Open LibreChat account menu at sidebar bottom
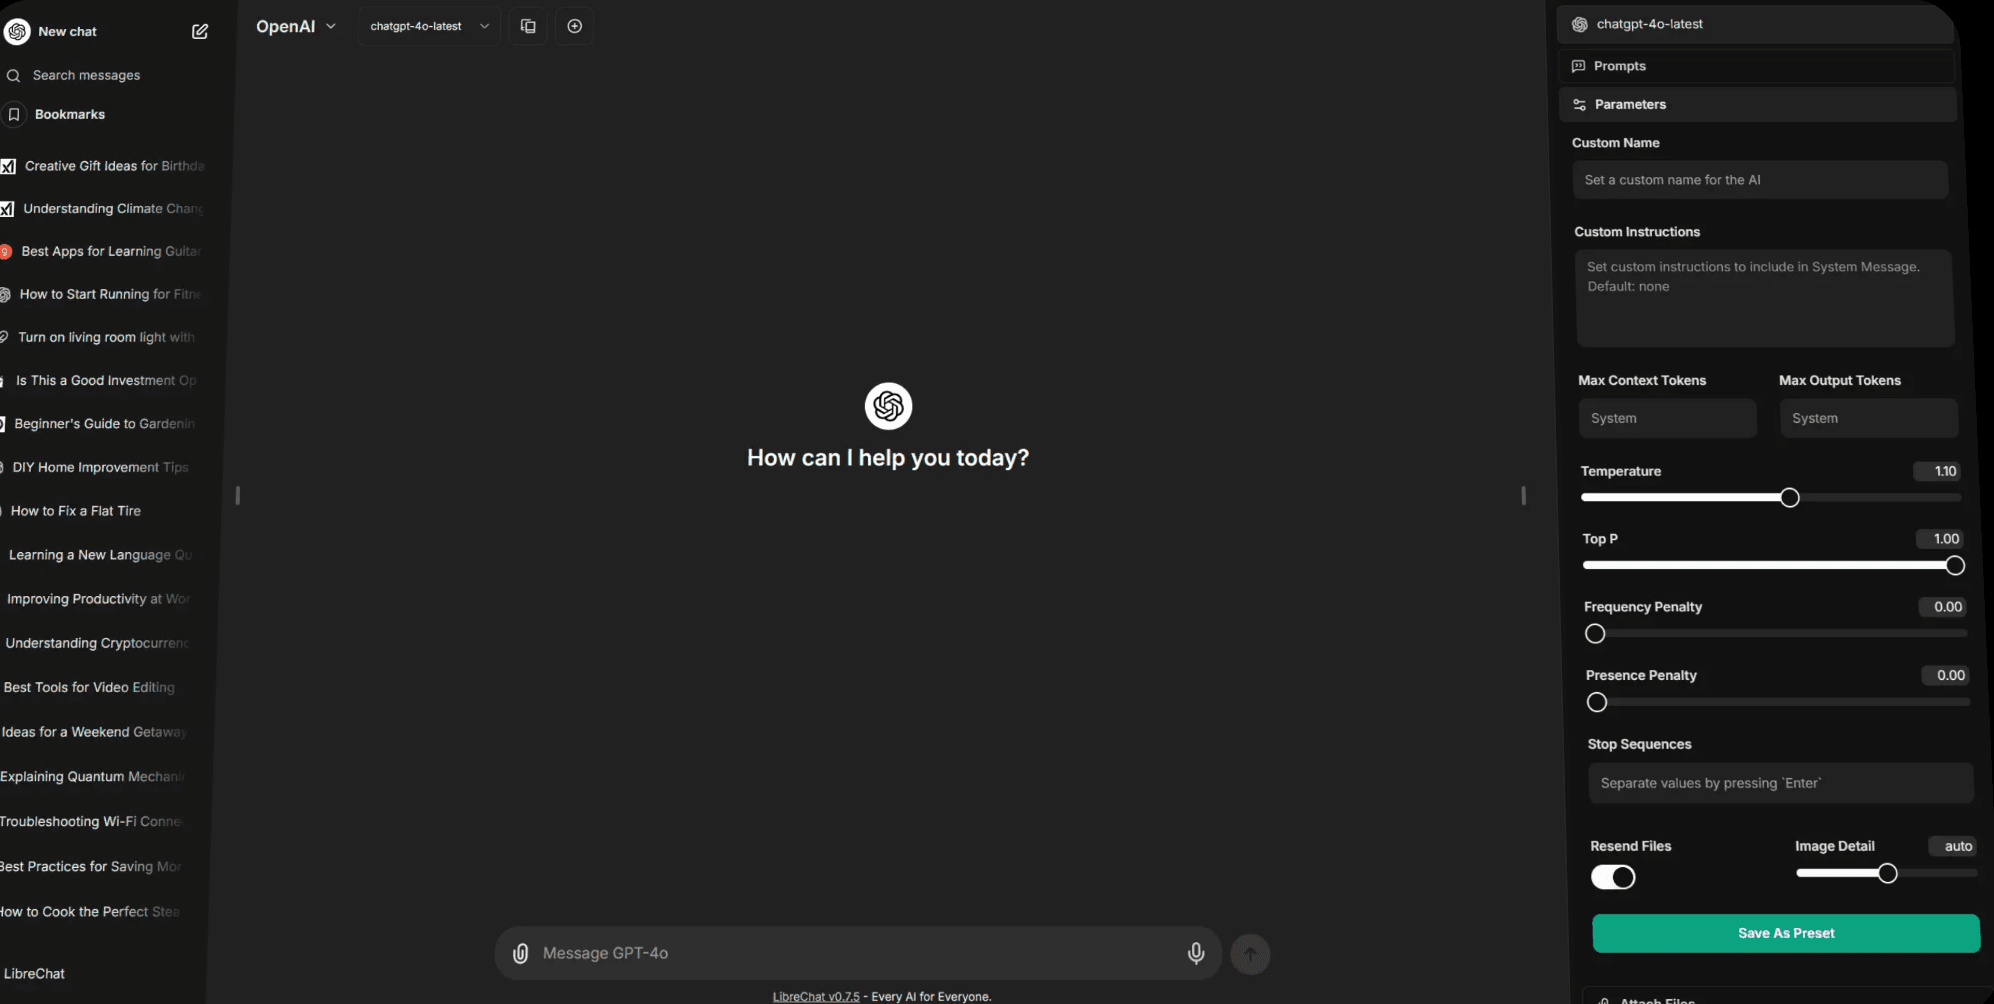The height and width of the screenshot is (1004, 1994). click(34, 973)
